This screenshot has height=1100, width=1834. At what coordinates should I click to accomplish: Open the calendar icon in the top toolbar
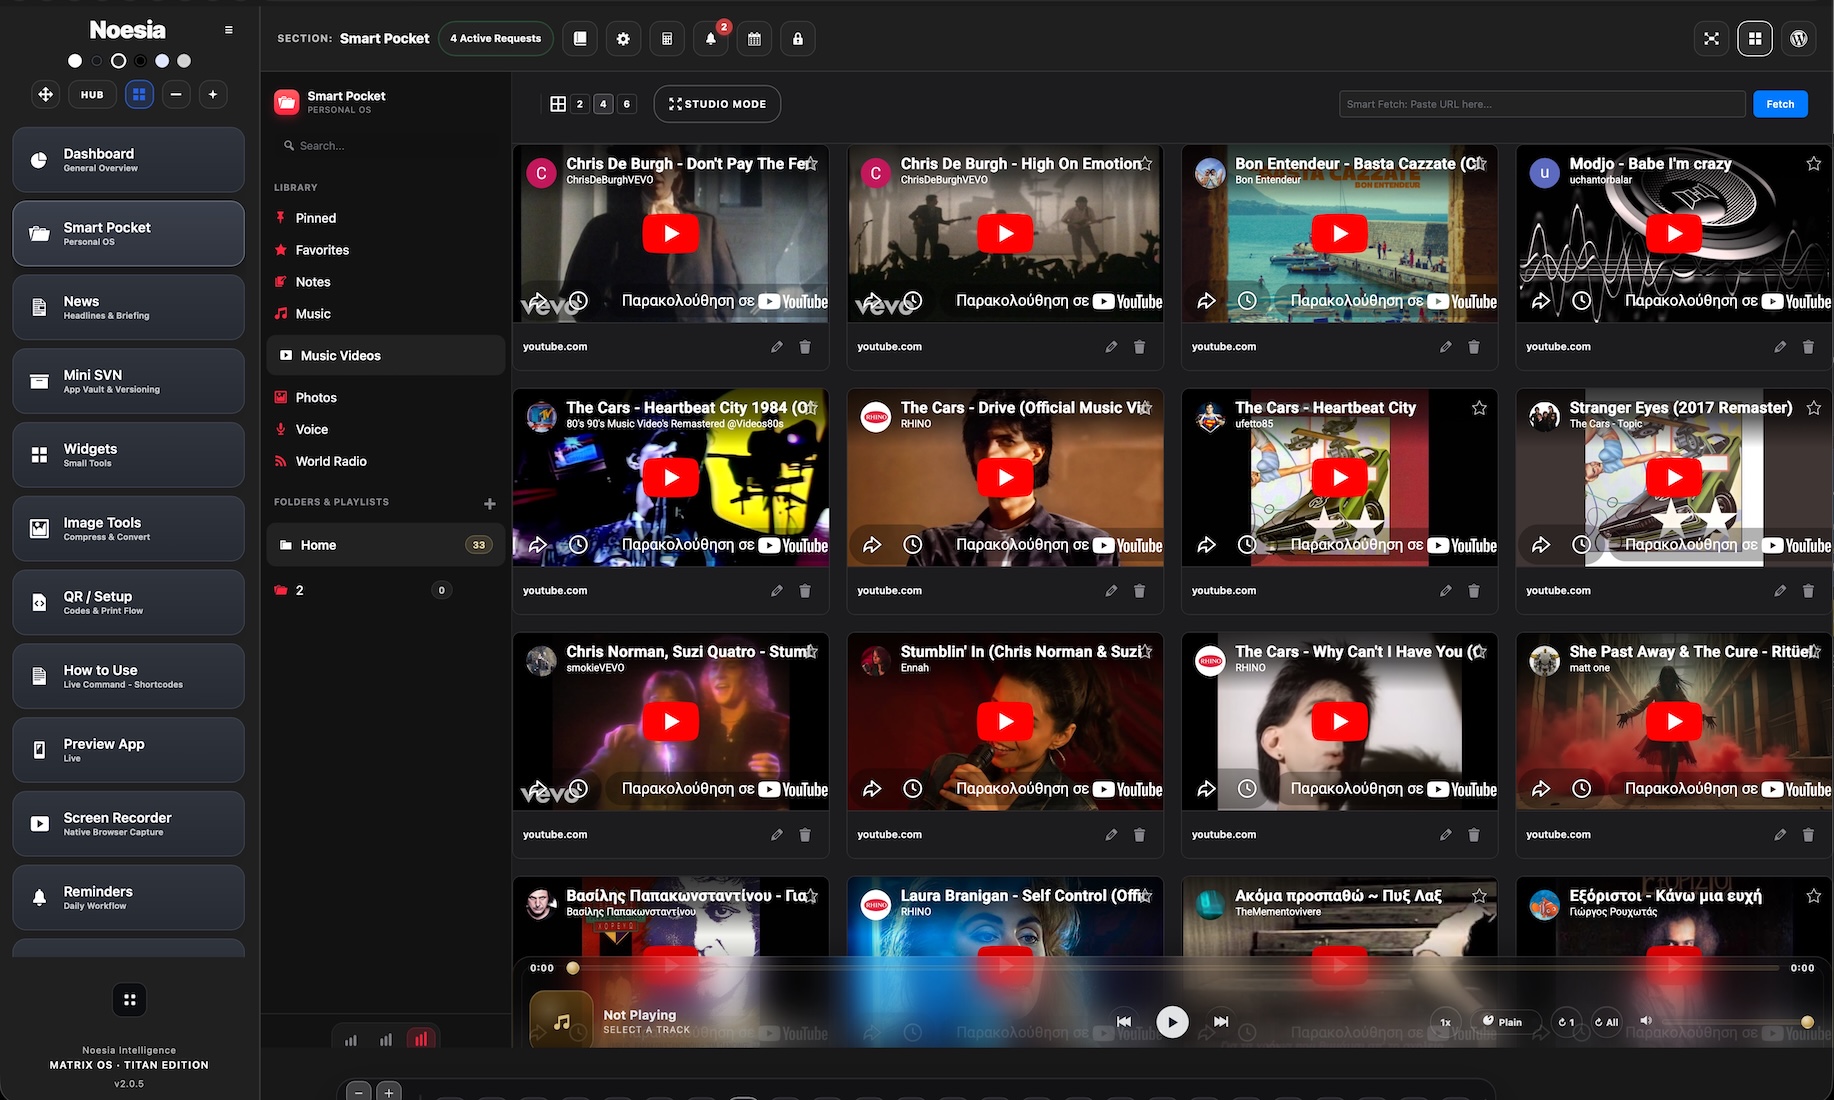[755, 39]
